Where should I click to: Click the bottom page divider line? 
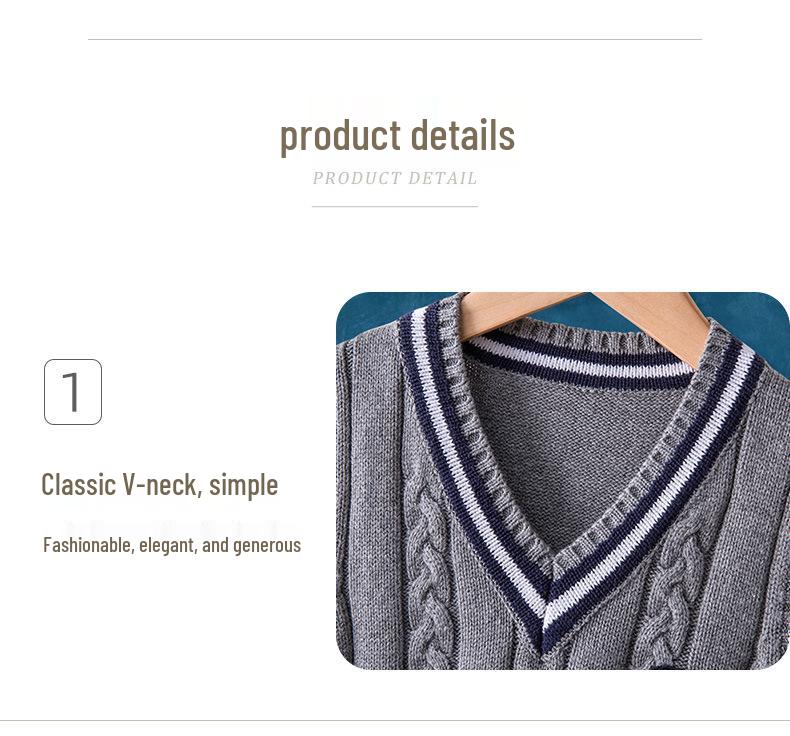pyautogui.click(x=395, y=720)
